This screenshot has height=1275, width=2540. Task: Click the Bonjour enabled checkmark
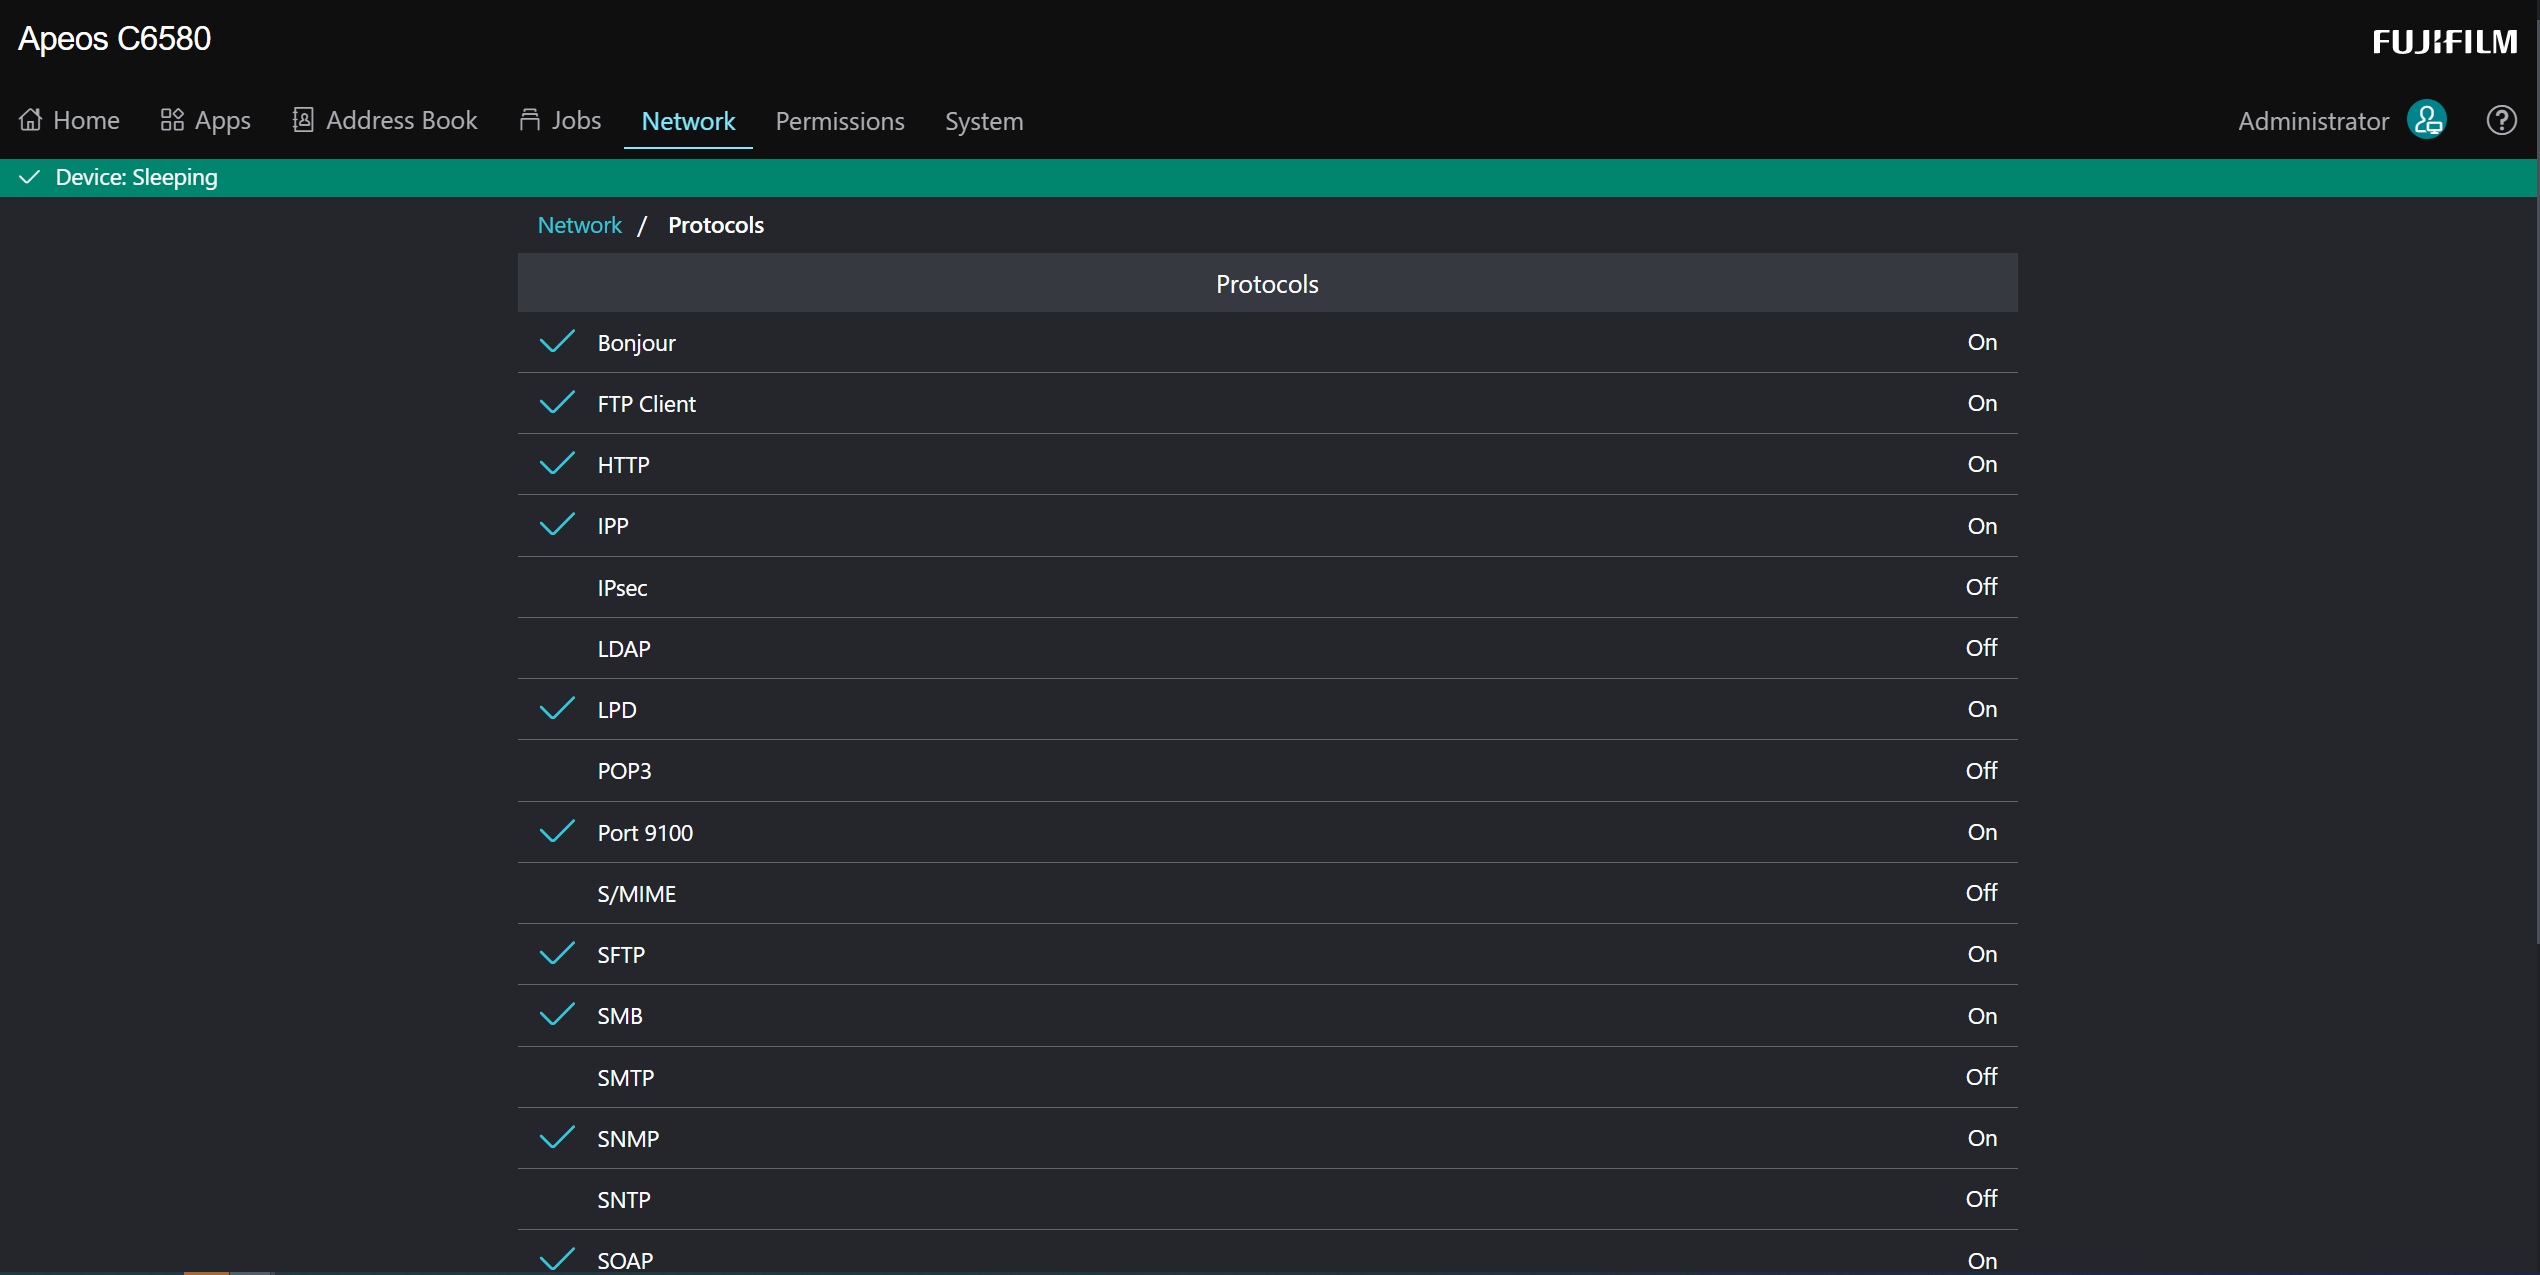click(x=557, y=342)
